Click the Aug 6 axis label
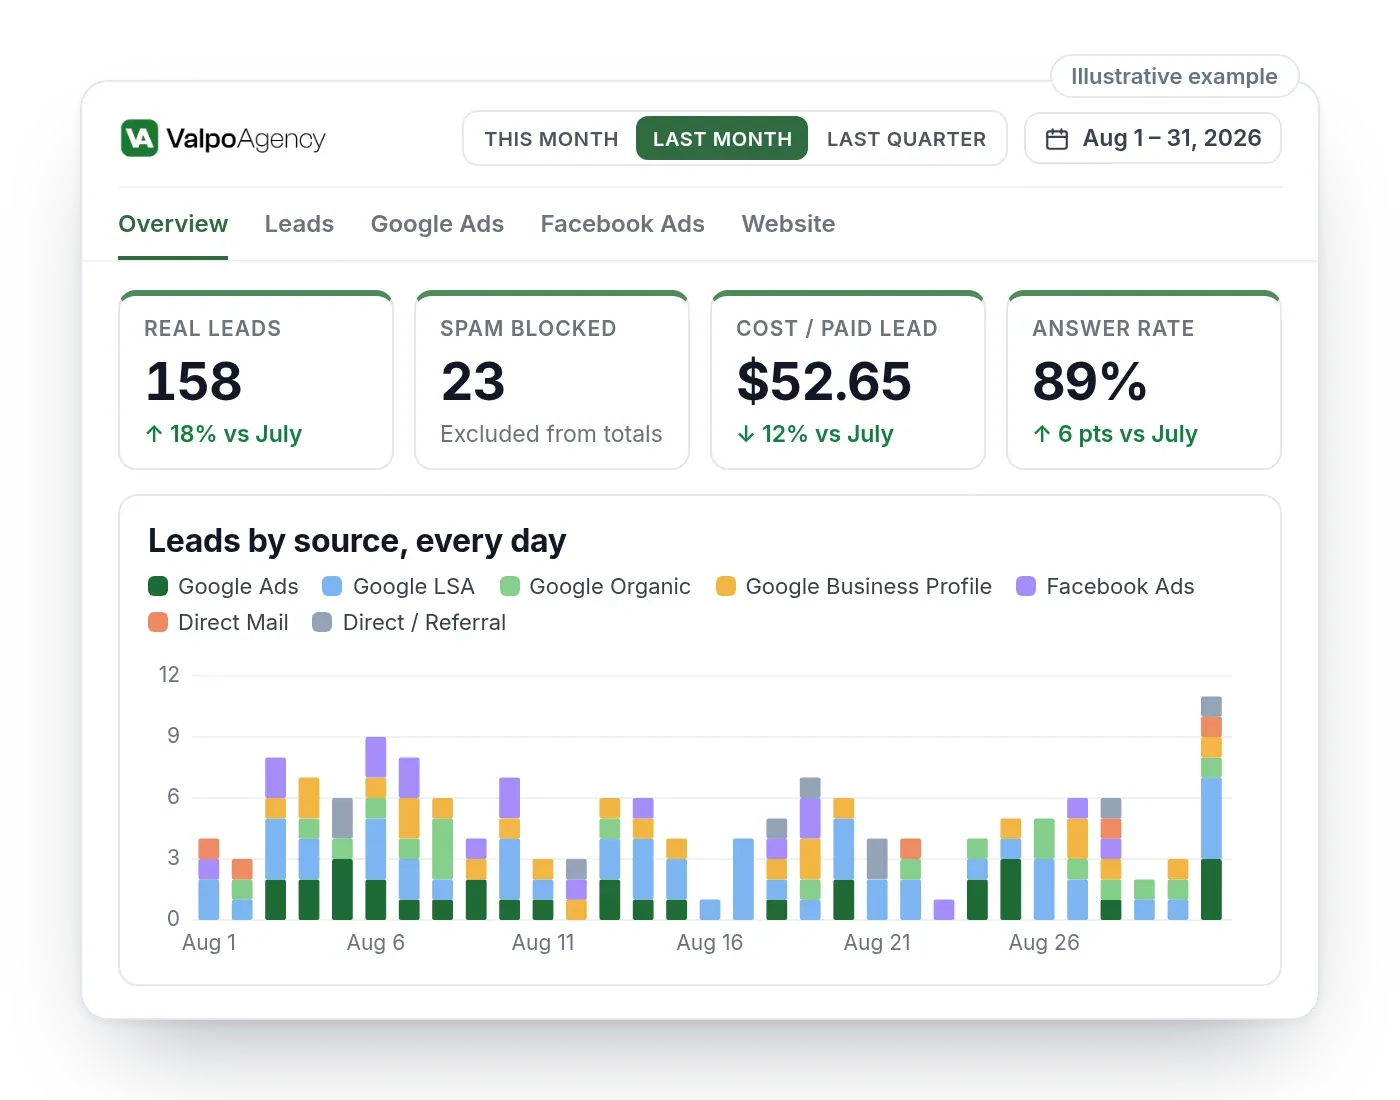This screenshot has height=1100, width=1400. [x=376, y=942]
